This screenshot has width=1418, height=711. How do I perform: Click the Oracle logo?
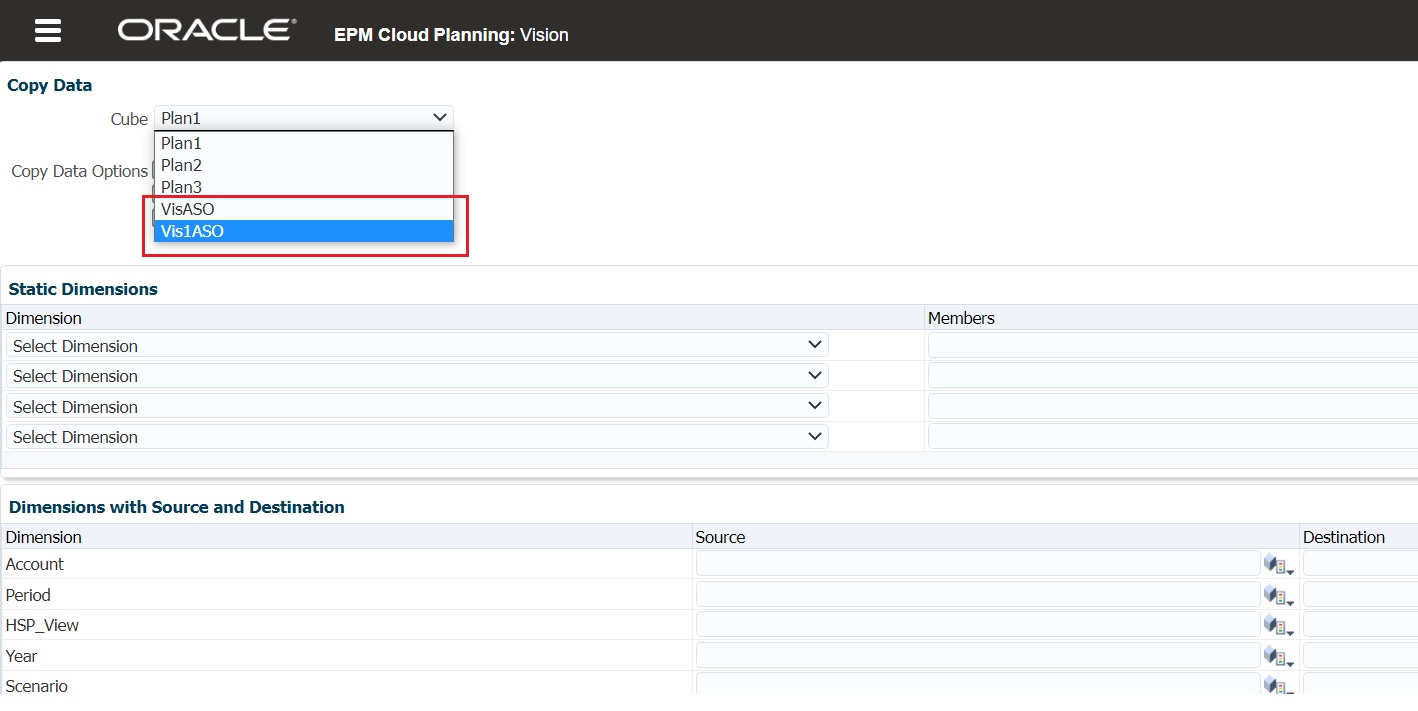[204, 29]
